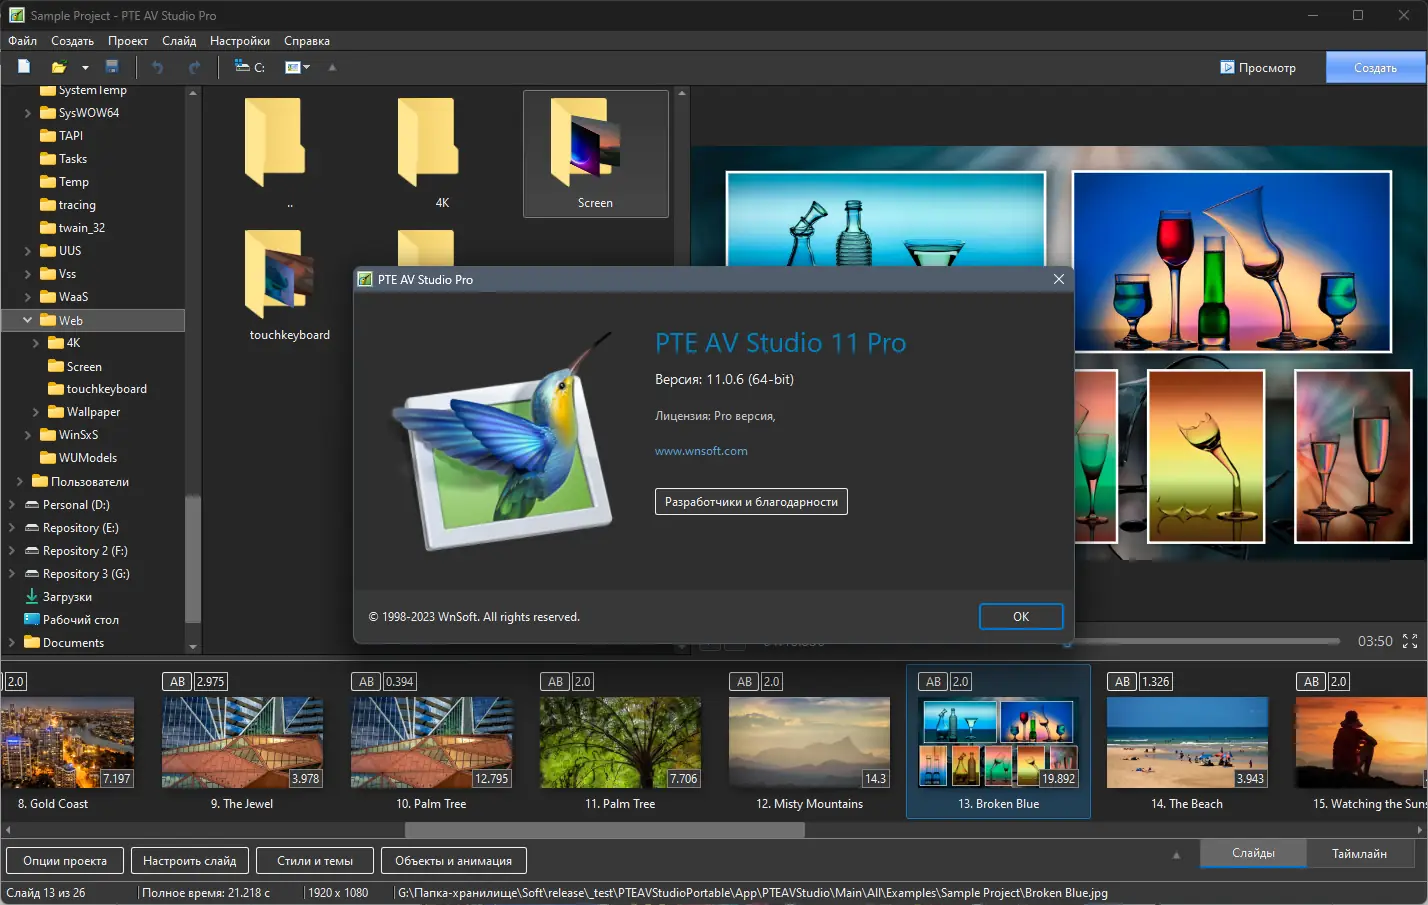
Task: Click the Redo arrow in toolbar
Action: 194,67
